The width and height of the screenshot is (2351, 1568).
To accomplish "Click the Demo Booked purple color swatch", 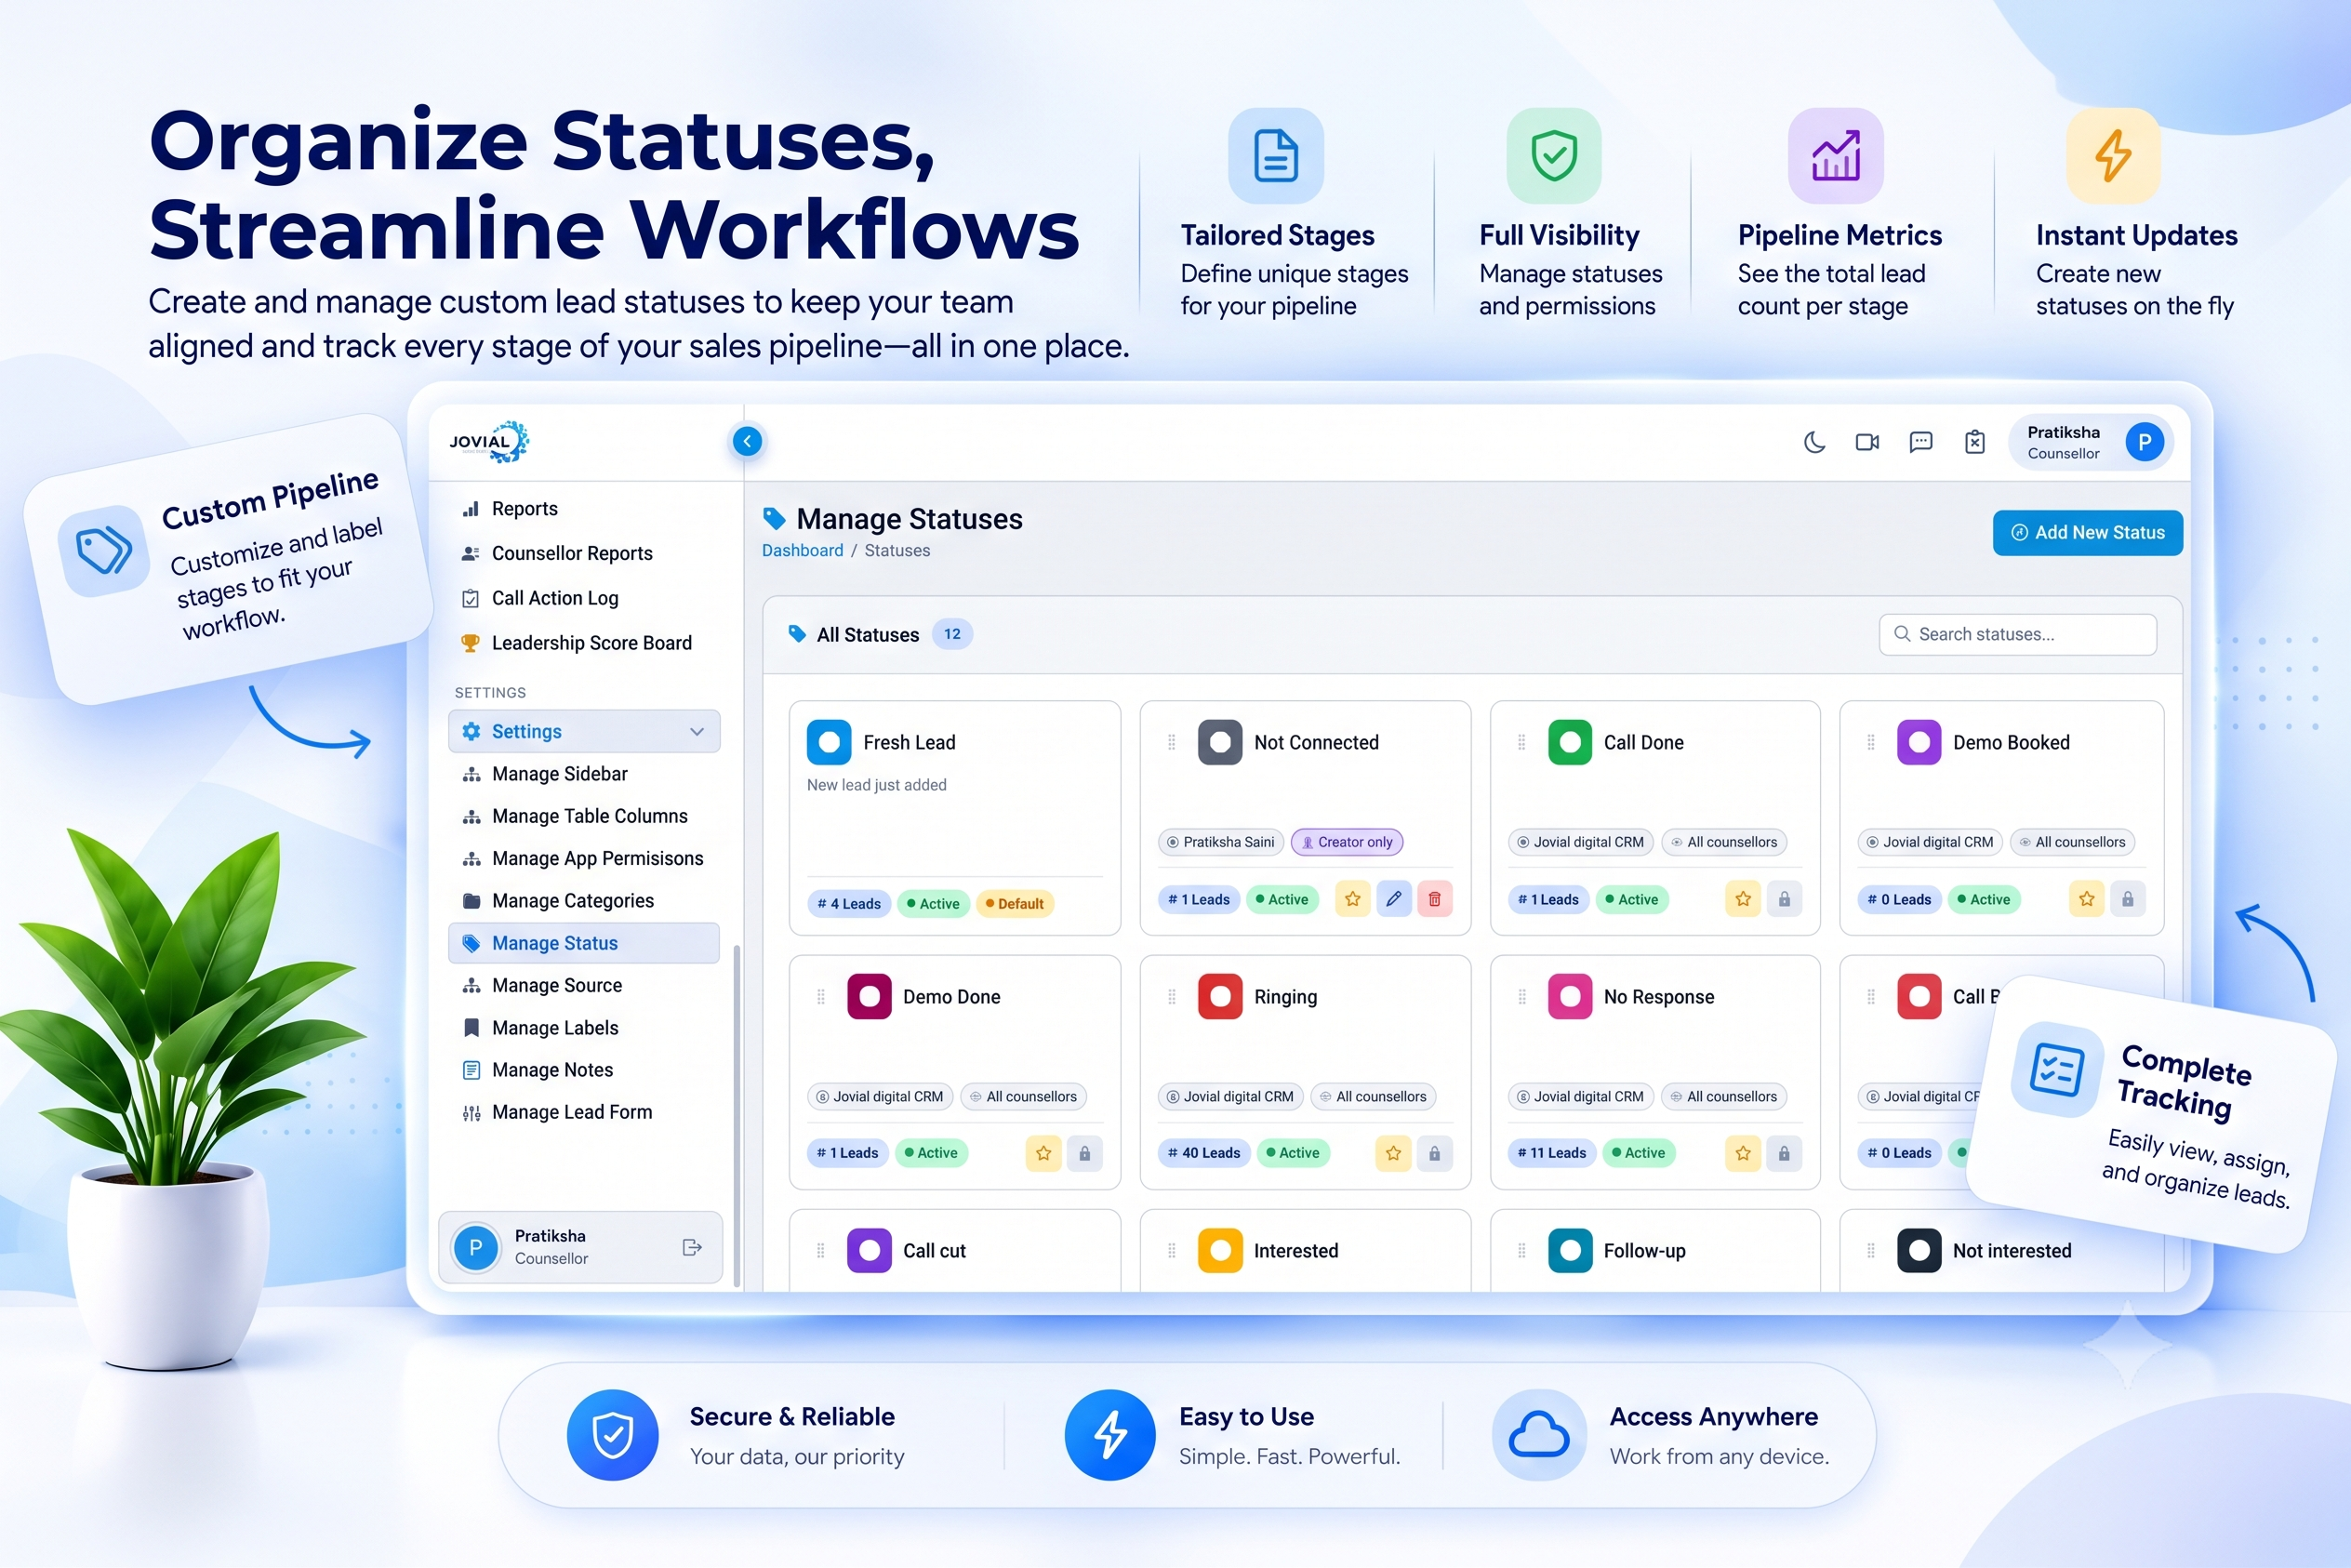I will 1919,742.
